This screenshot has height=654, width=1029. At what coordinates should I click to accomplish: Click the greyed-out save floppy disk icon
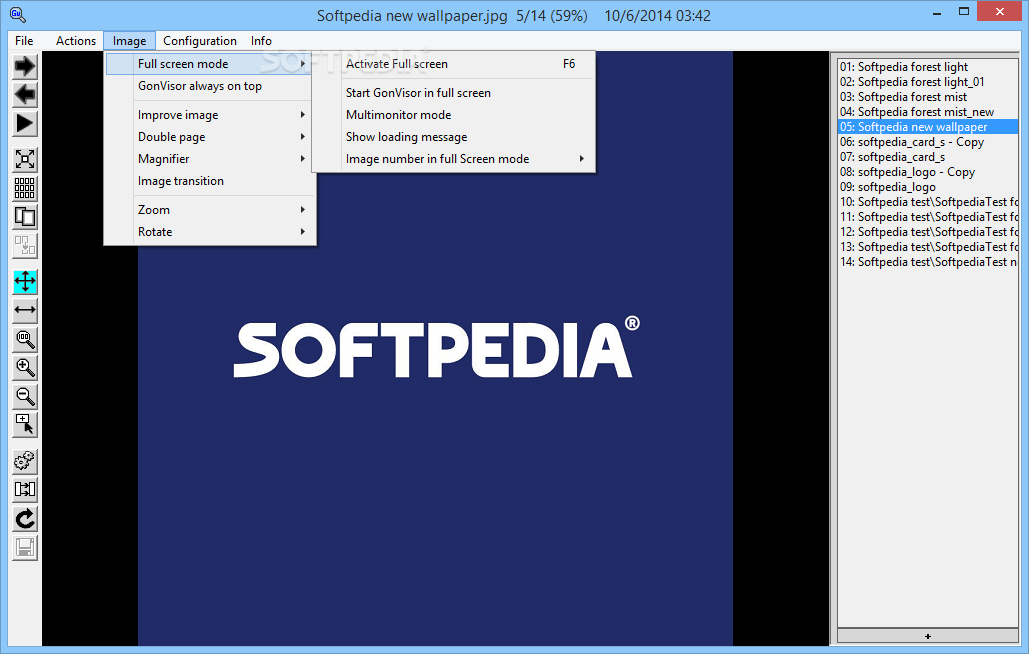25,548
